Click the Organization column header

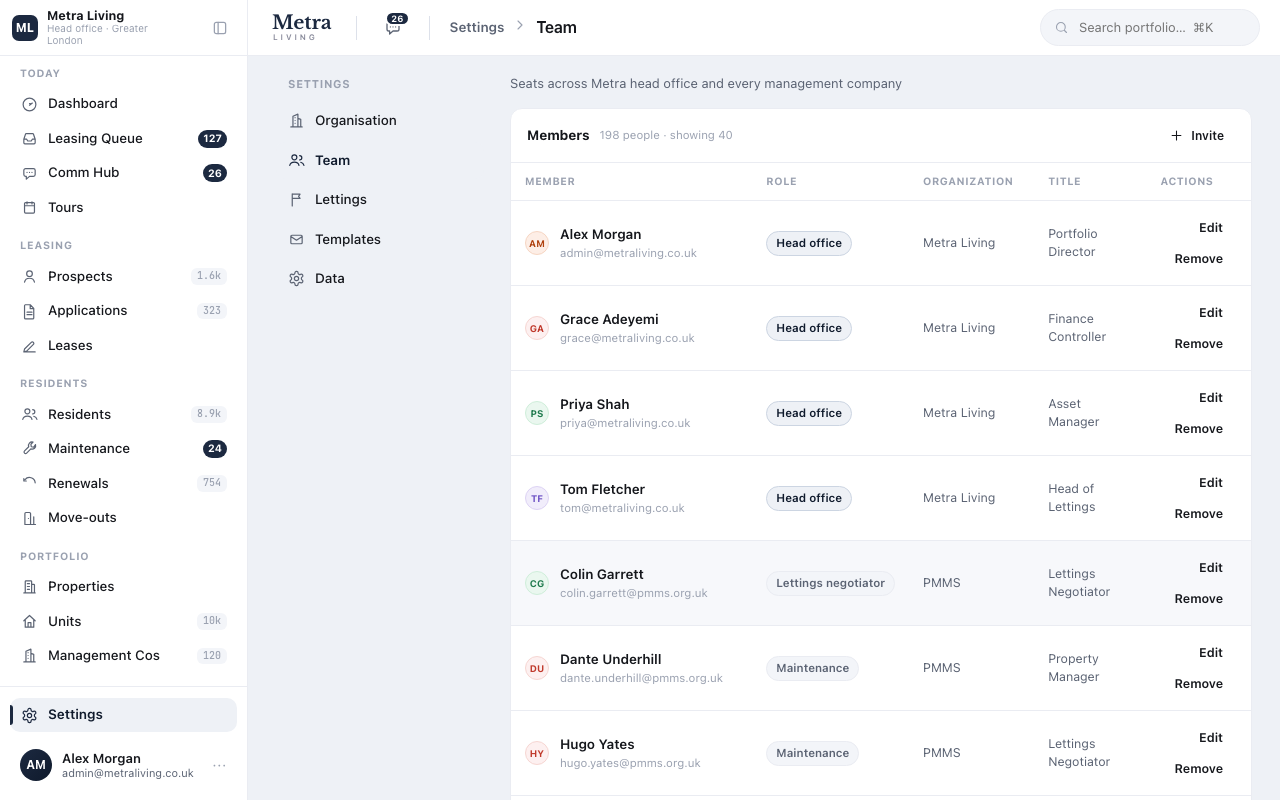coord(968,182)
